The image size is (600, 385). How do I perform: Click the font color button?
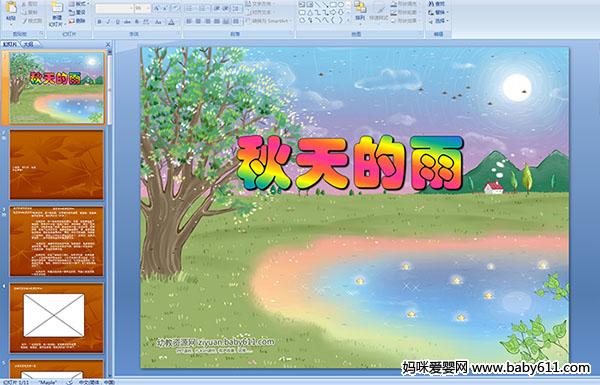[x=171, y=22]
